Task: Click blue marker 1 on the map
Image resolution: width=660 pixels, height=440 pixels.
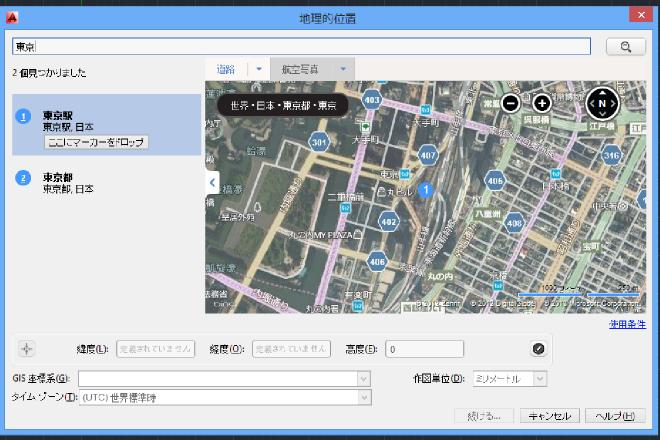Action: 426,190
